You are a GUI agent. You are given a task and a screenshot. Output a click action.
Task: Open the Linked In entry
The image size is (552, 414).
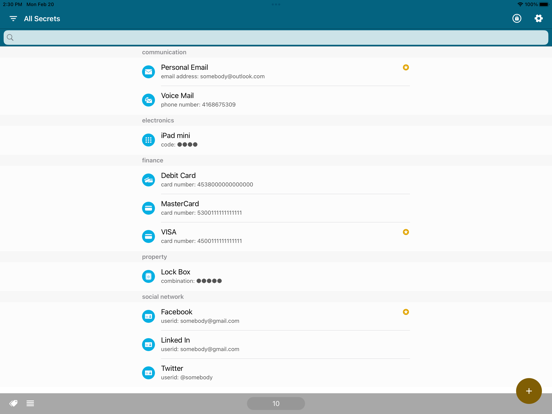point(276,344)
